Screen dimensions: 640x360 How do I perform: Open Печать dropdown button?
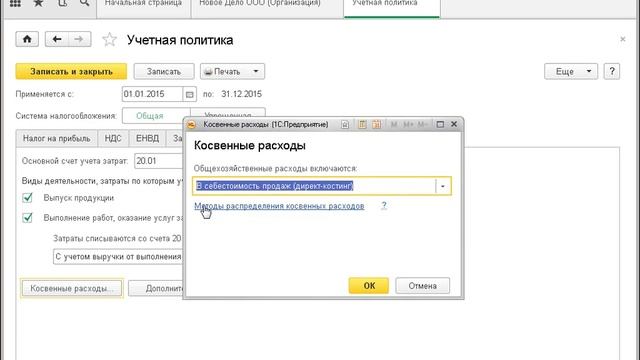[x=232, y=71]
